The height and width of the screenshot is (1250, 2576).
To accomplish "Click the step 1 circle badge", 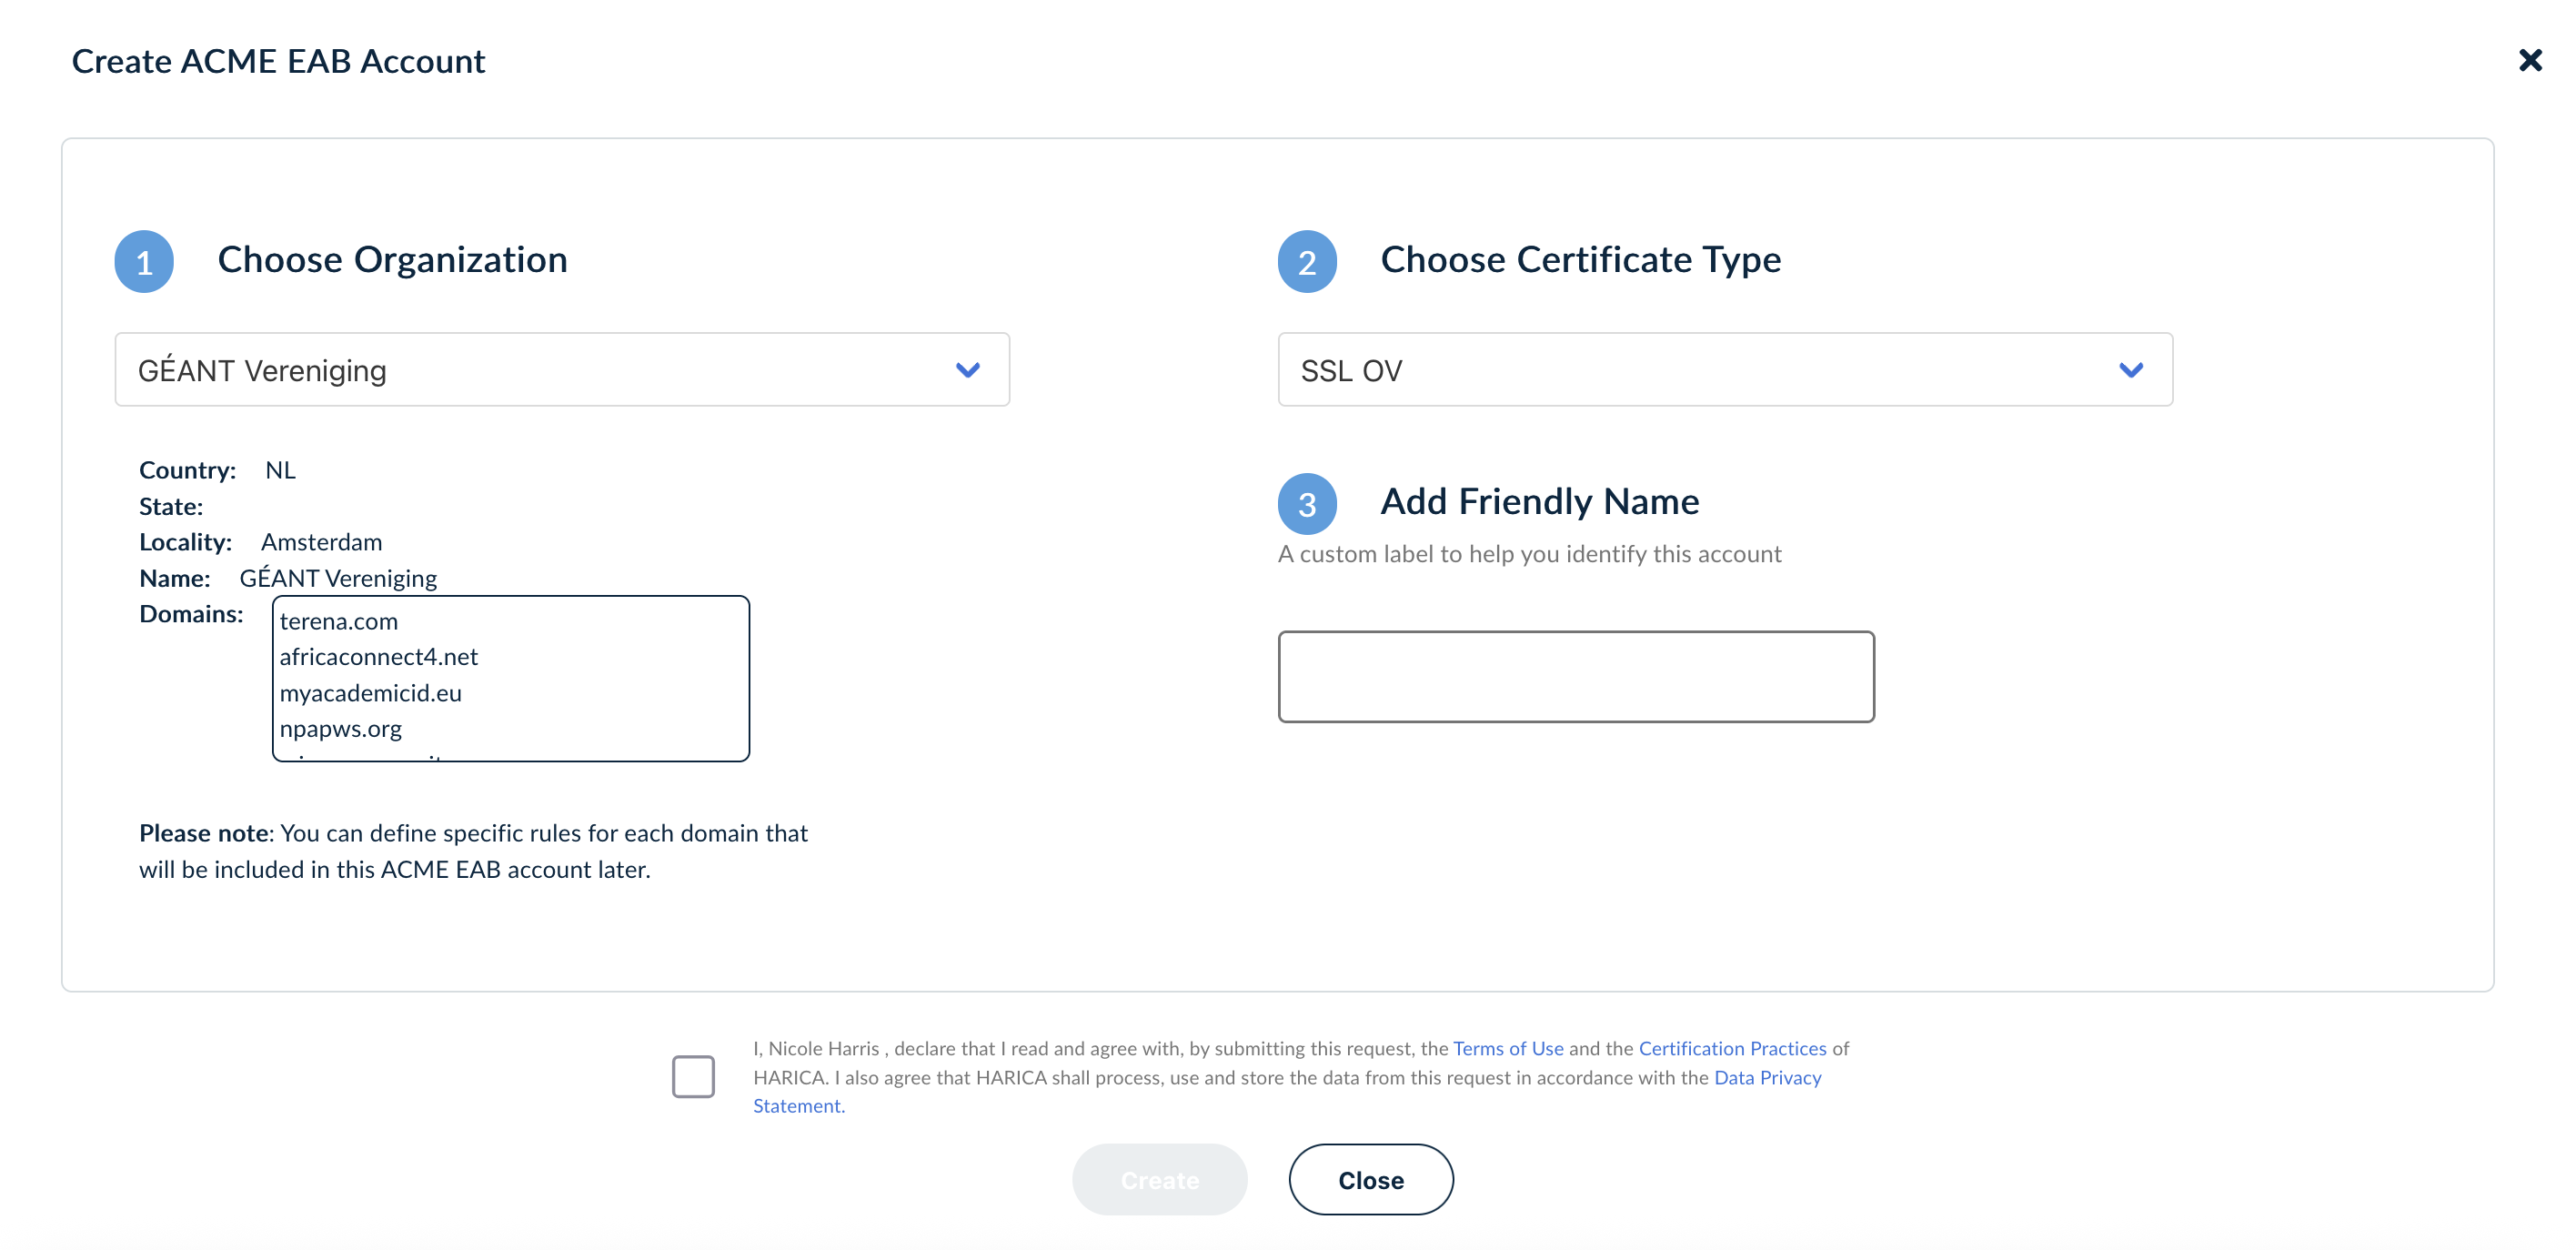I will click(x=144, y=262).
